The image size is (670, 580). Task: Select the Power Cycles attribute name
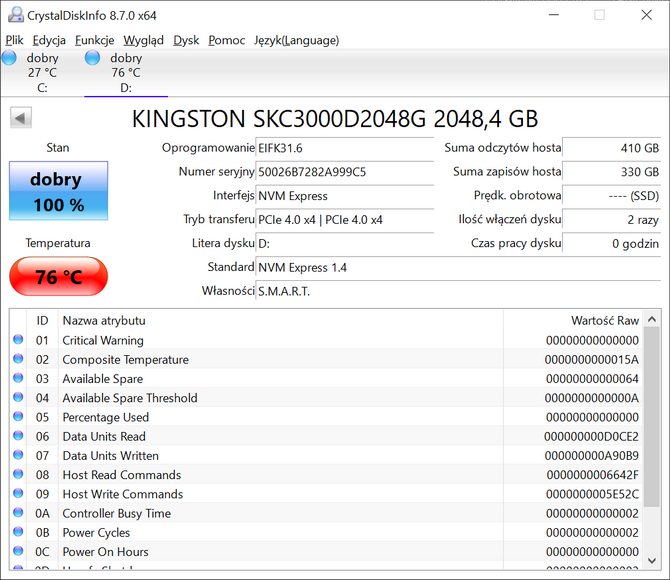click(x=96, y=533)
